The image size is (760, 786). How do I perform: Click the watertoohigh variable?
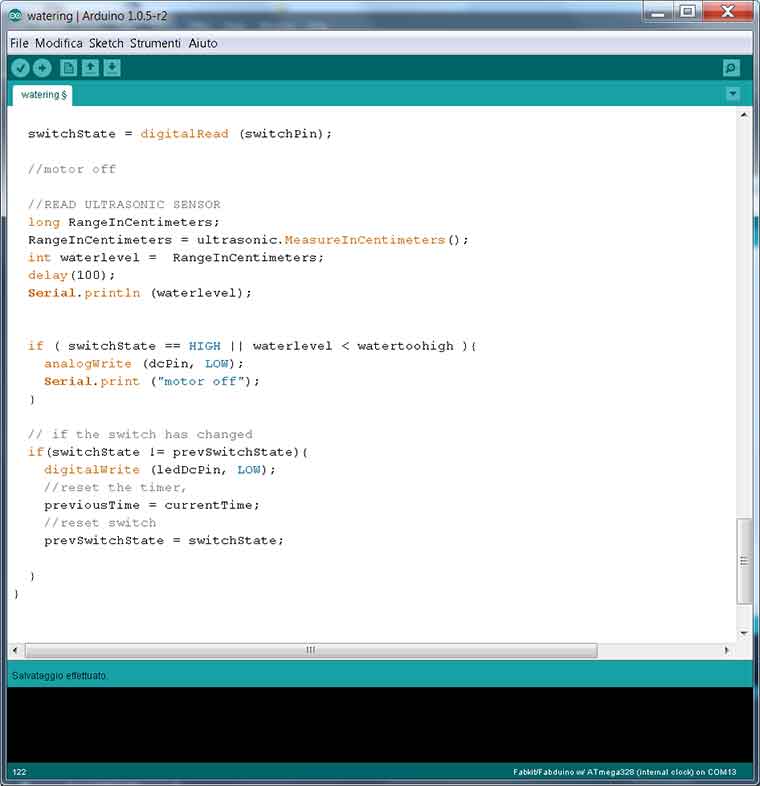pos(405,346)
